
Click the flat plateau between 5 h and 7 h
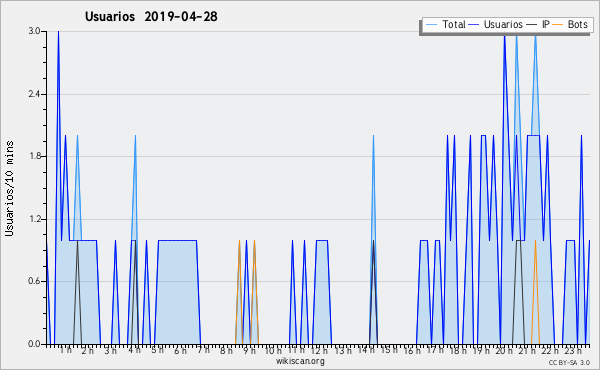tap(177, 240)
